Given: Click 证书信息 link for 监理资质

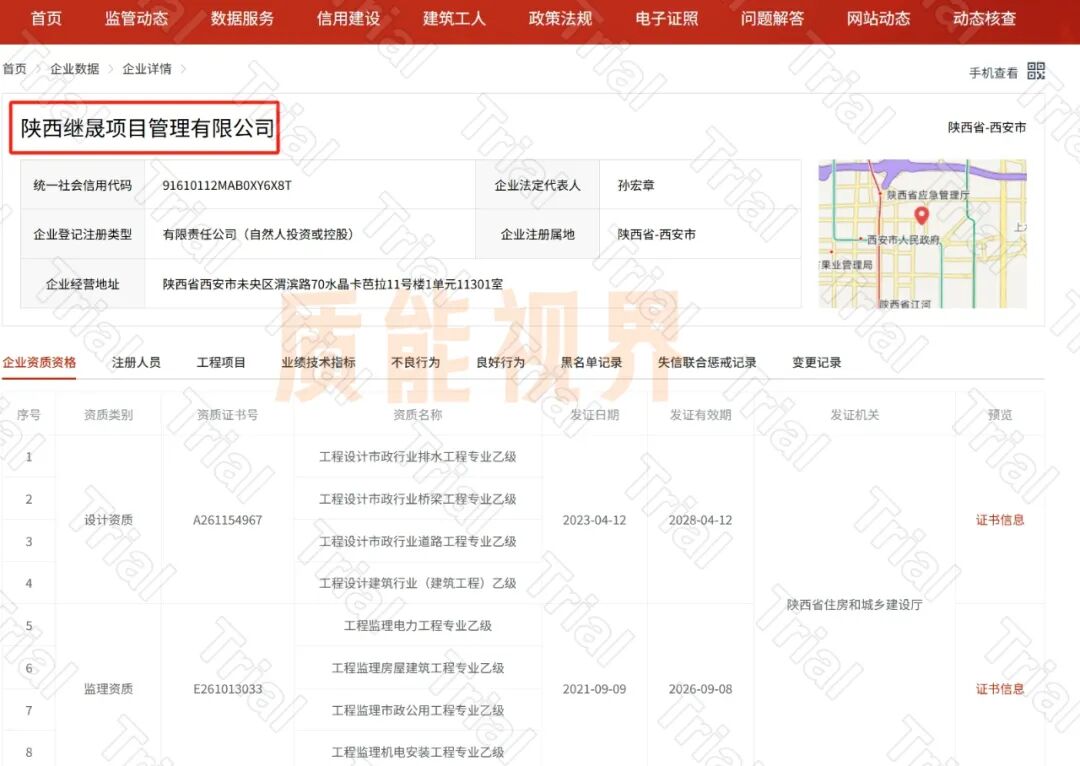Looking at the screenshot, I should (1000, 689).
